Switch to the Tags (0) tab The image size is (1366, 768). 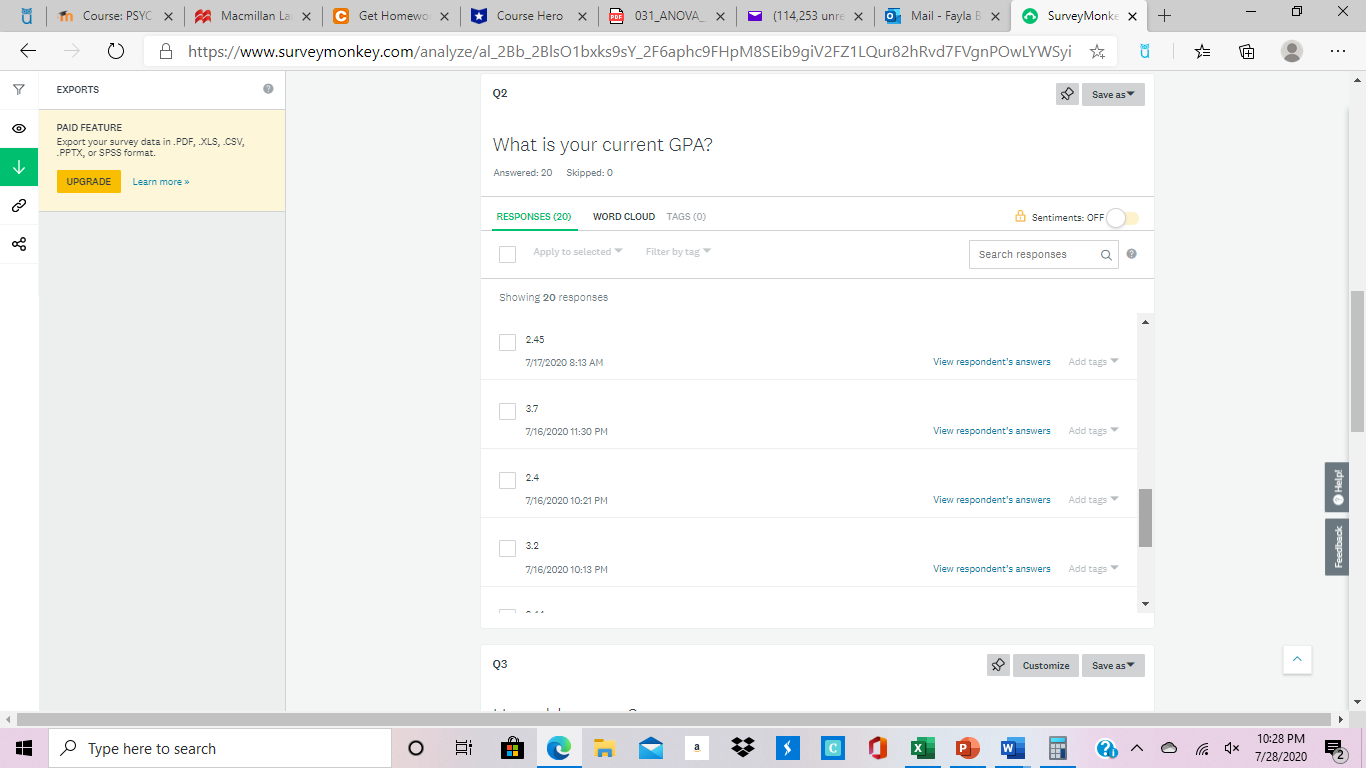tap(686, 216)
